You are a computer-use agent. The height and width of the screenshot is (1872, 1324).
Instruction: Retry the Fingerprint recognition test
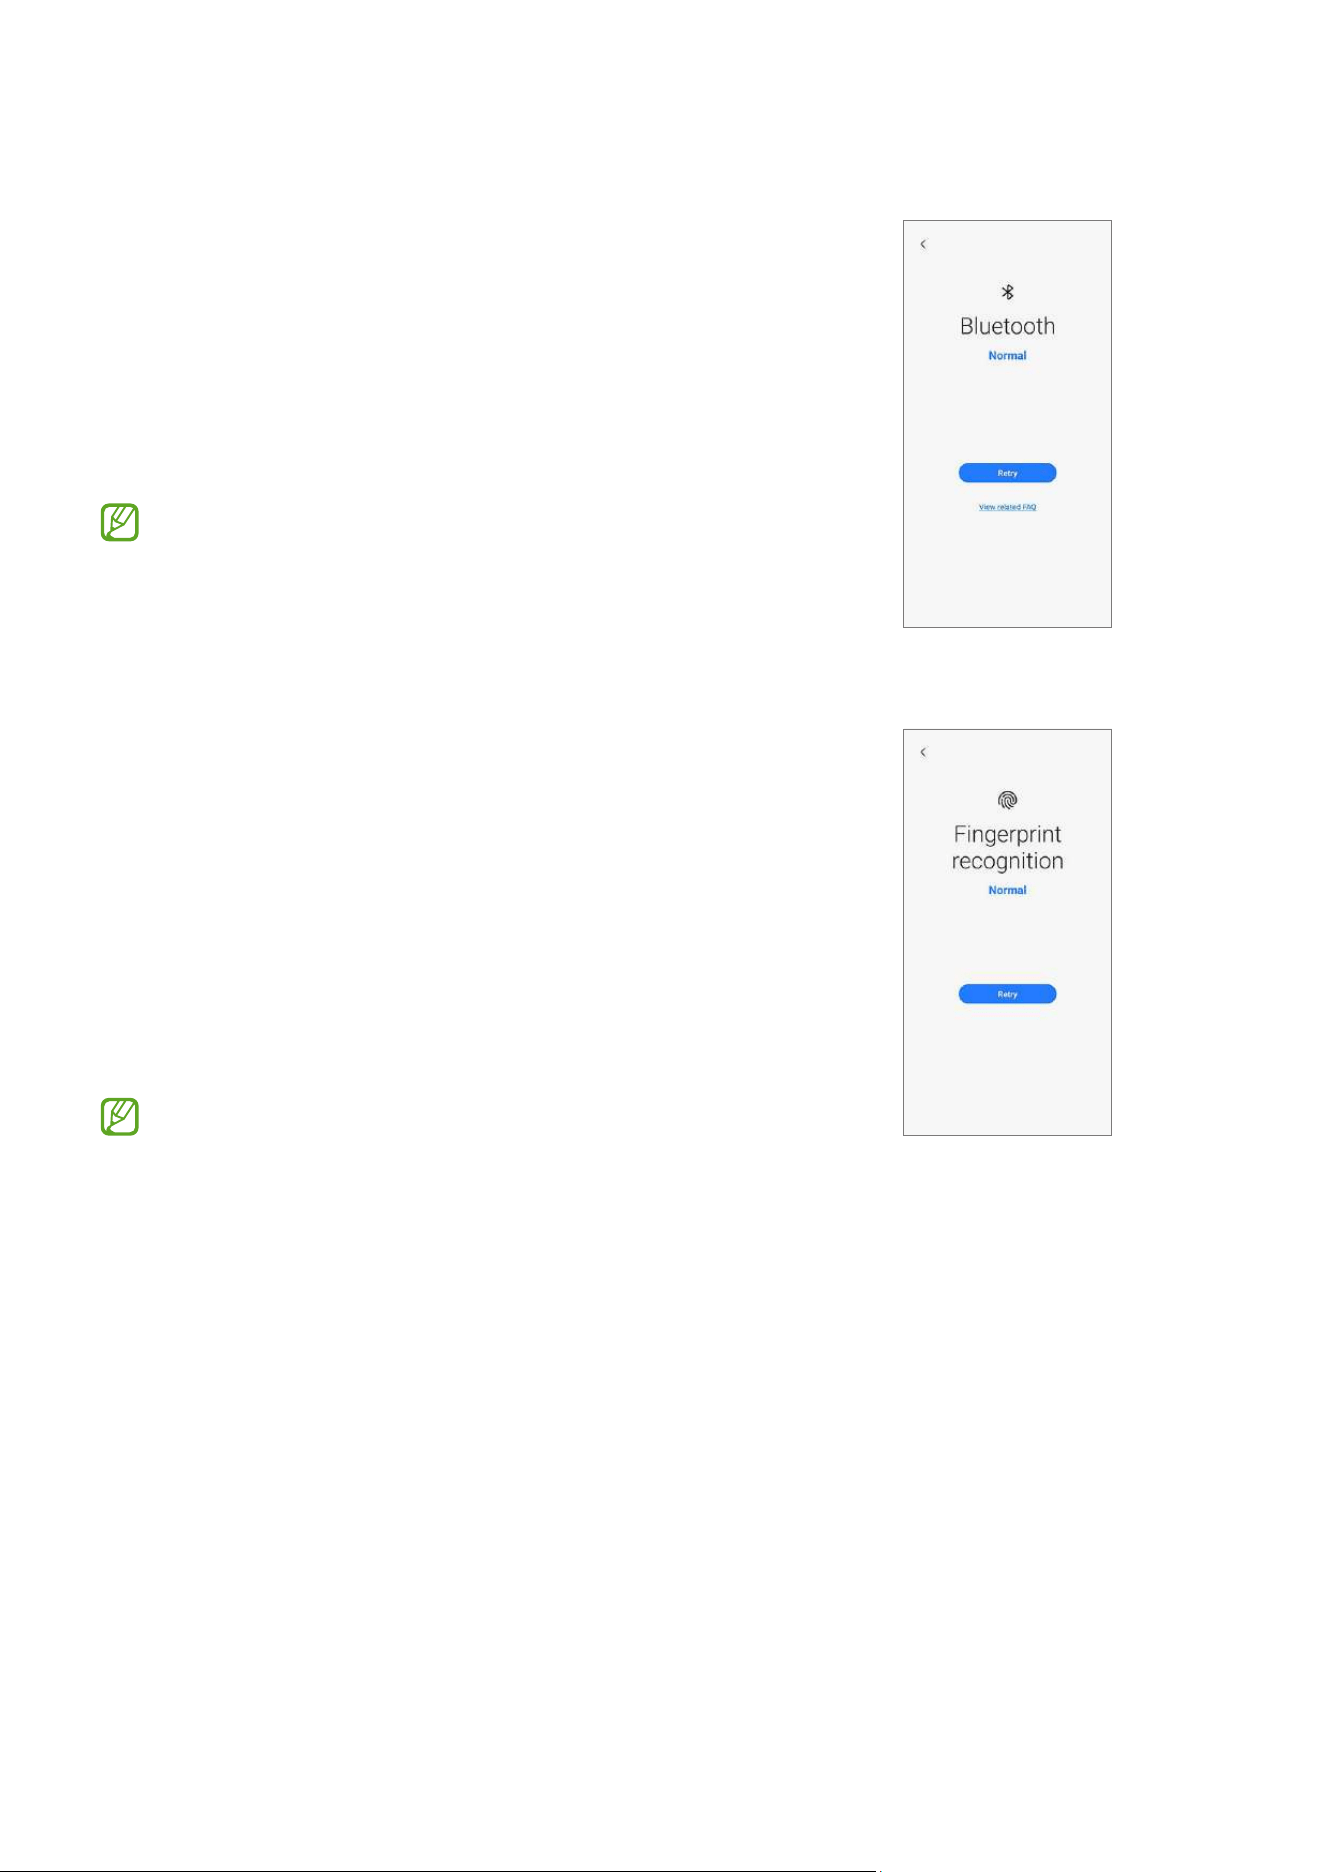tap(1007, 994)
